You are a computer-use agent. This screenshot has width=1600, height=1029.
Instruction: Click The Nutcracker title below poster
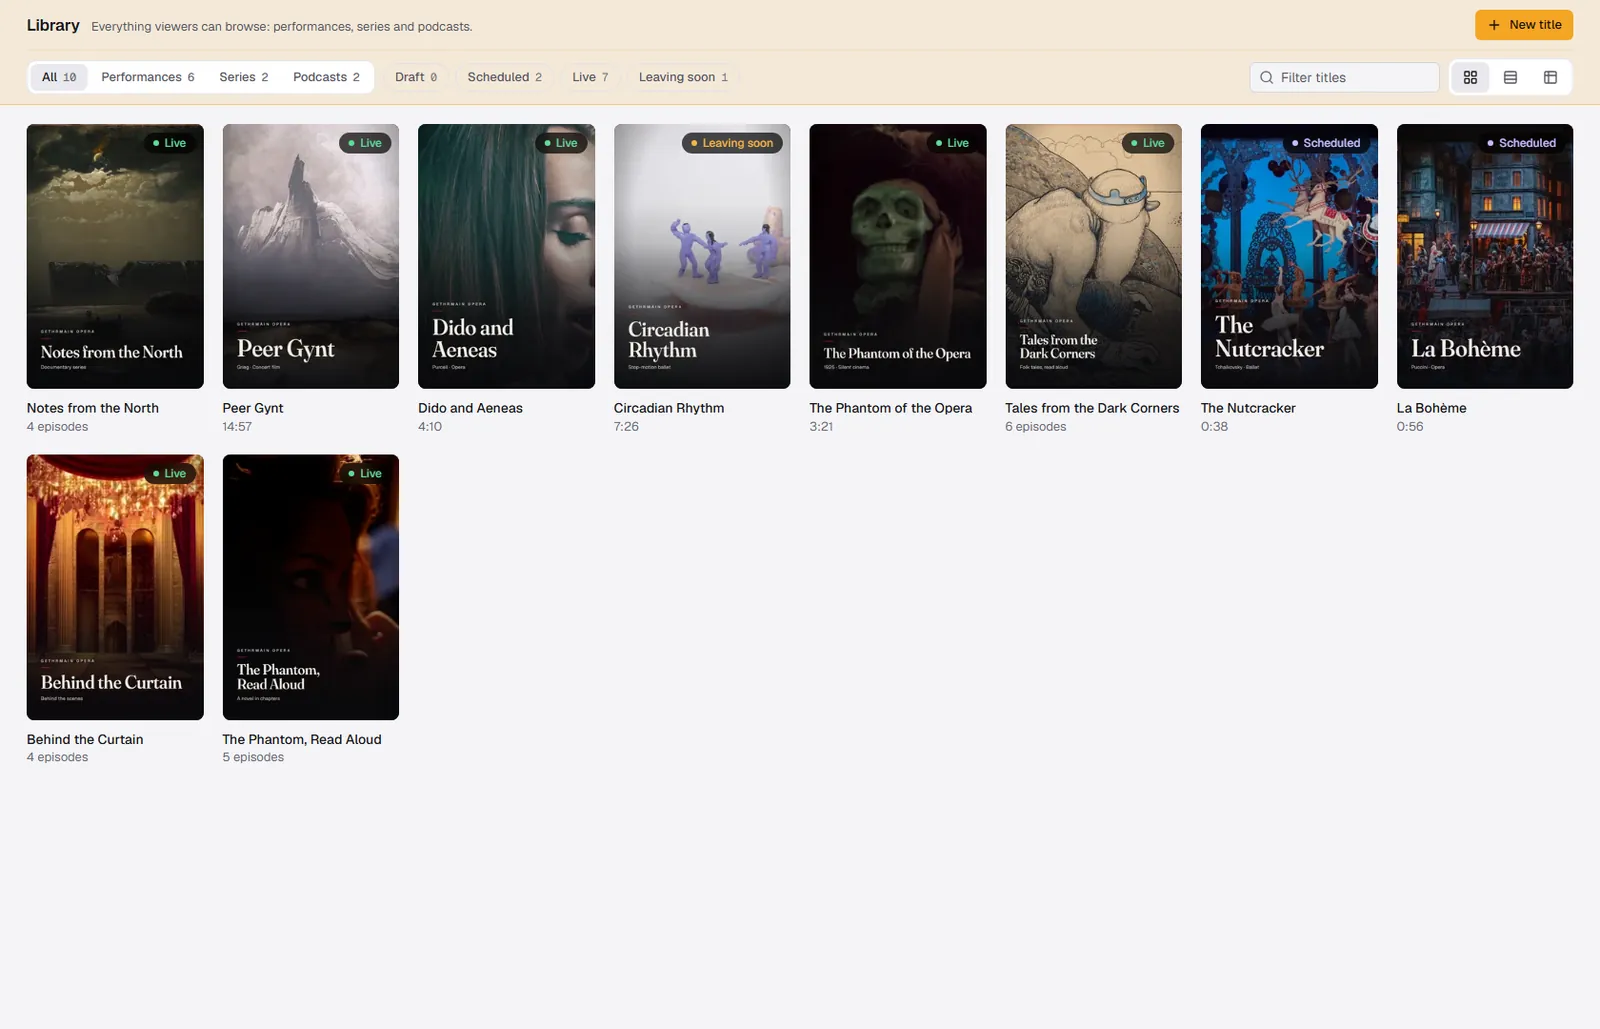(1248, 408)
